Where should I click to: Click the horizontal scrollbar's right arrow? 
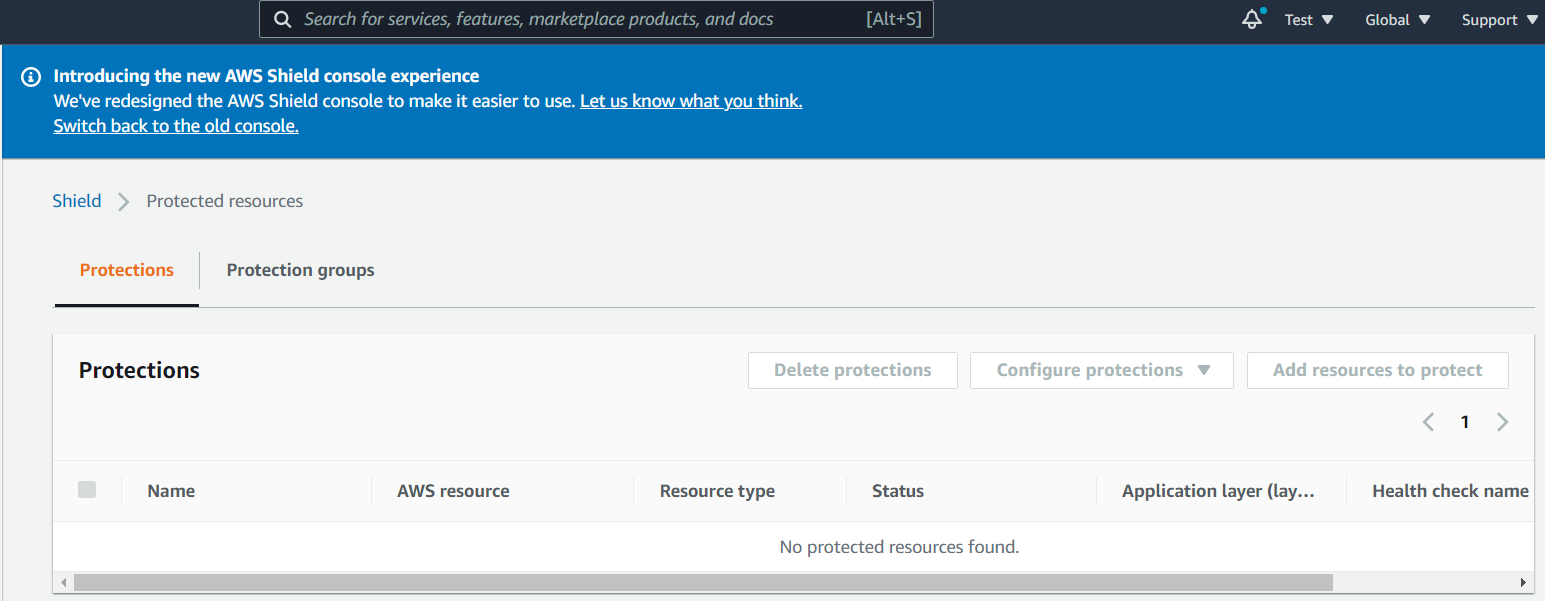pyautogui.click(x=1524, y=582)
